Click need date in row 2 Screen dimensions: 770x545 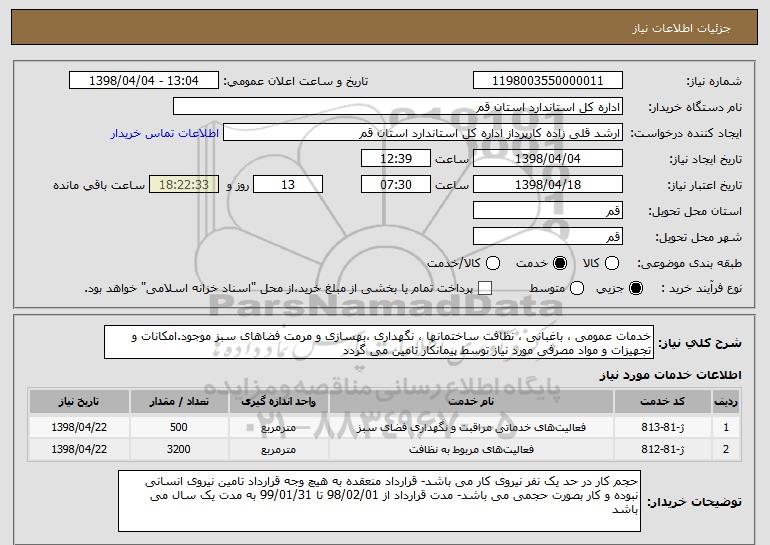tap(79, 449)
